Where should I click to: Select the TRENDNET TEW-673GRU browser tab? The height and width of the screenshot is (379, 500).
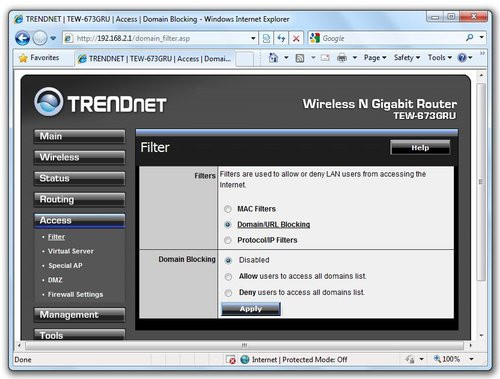click(154, 59)
